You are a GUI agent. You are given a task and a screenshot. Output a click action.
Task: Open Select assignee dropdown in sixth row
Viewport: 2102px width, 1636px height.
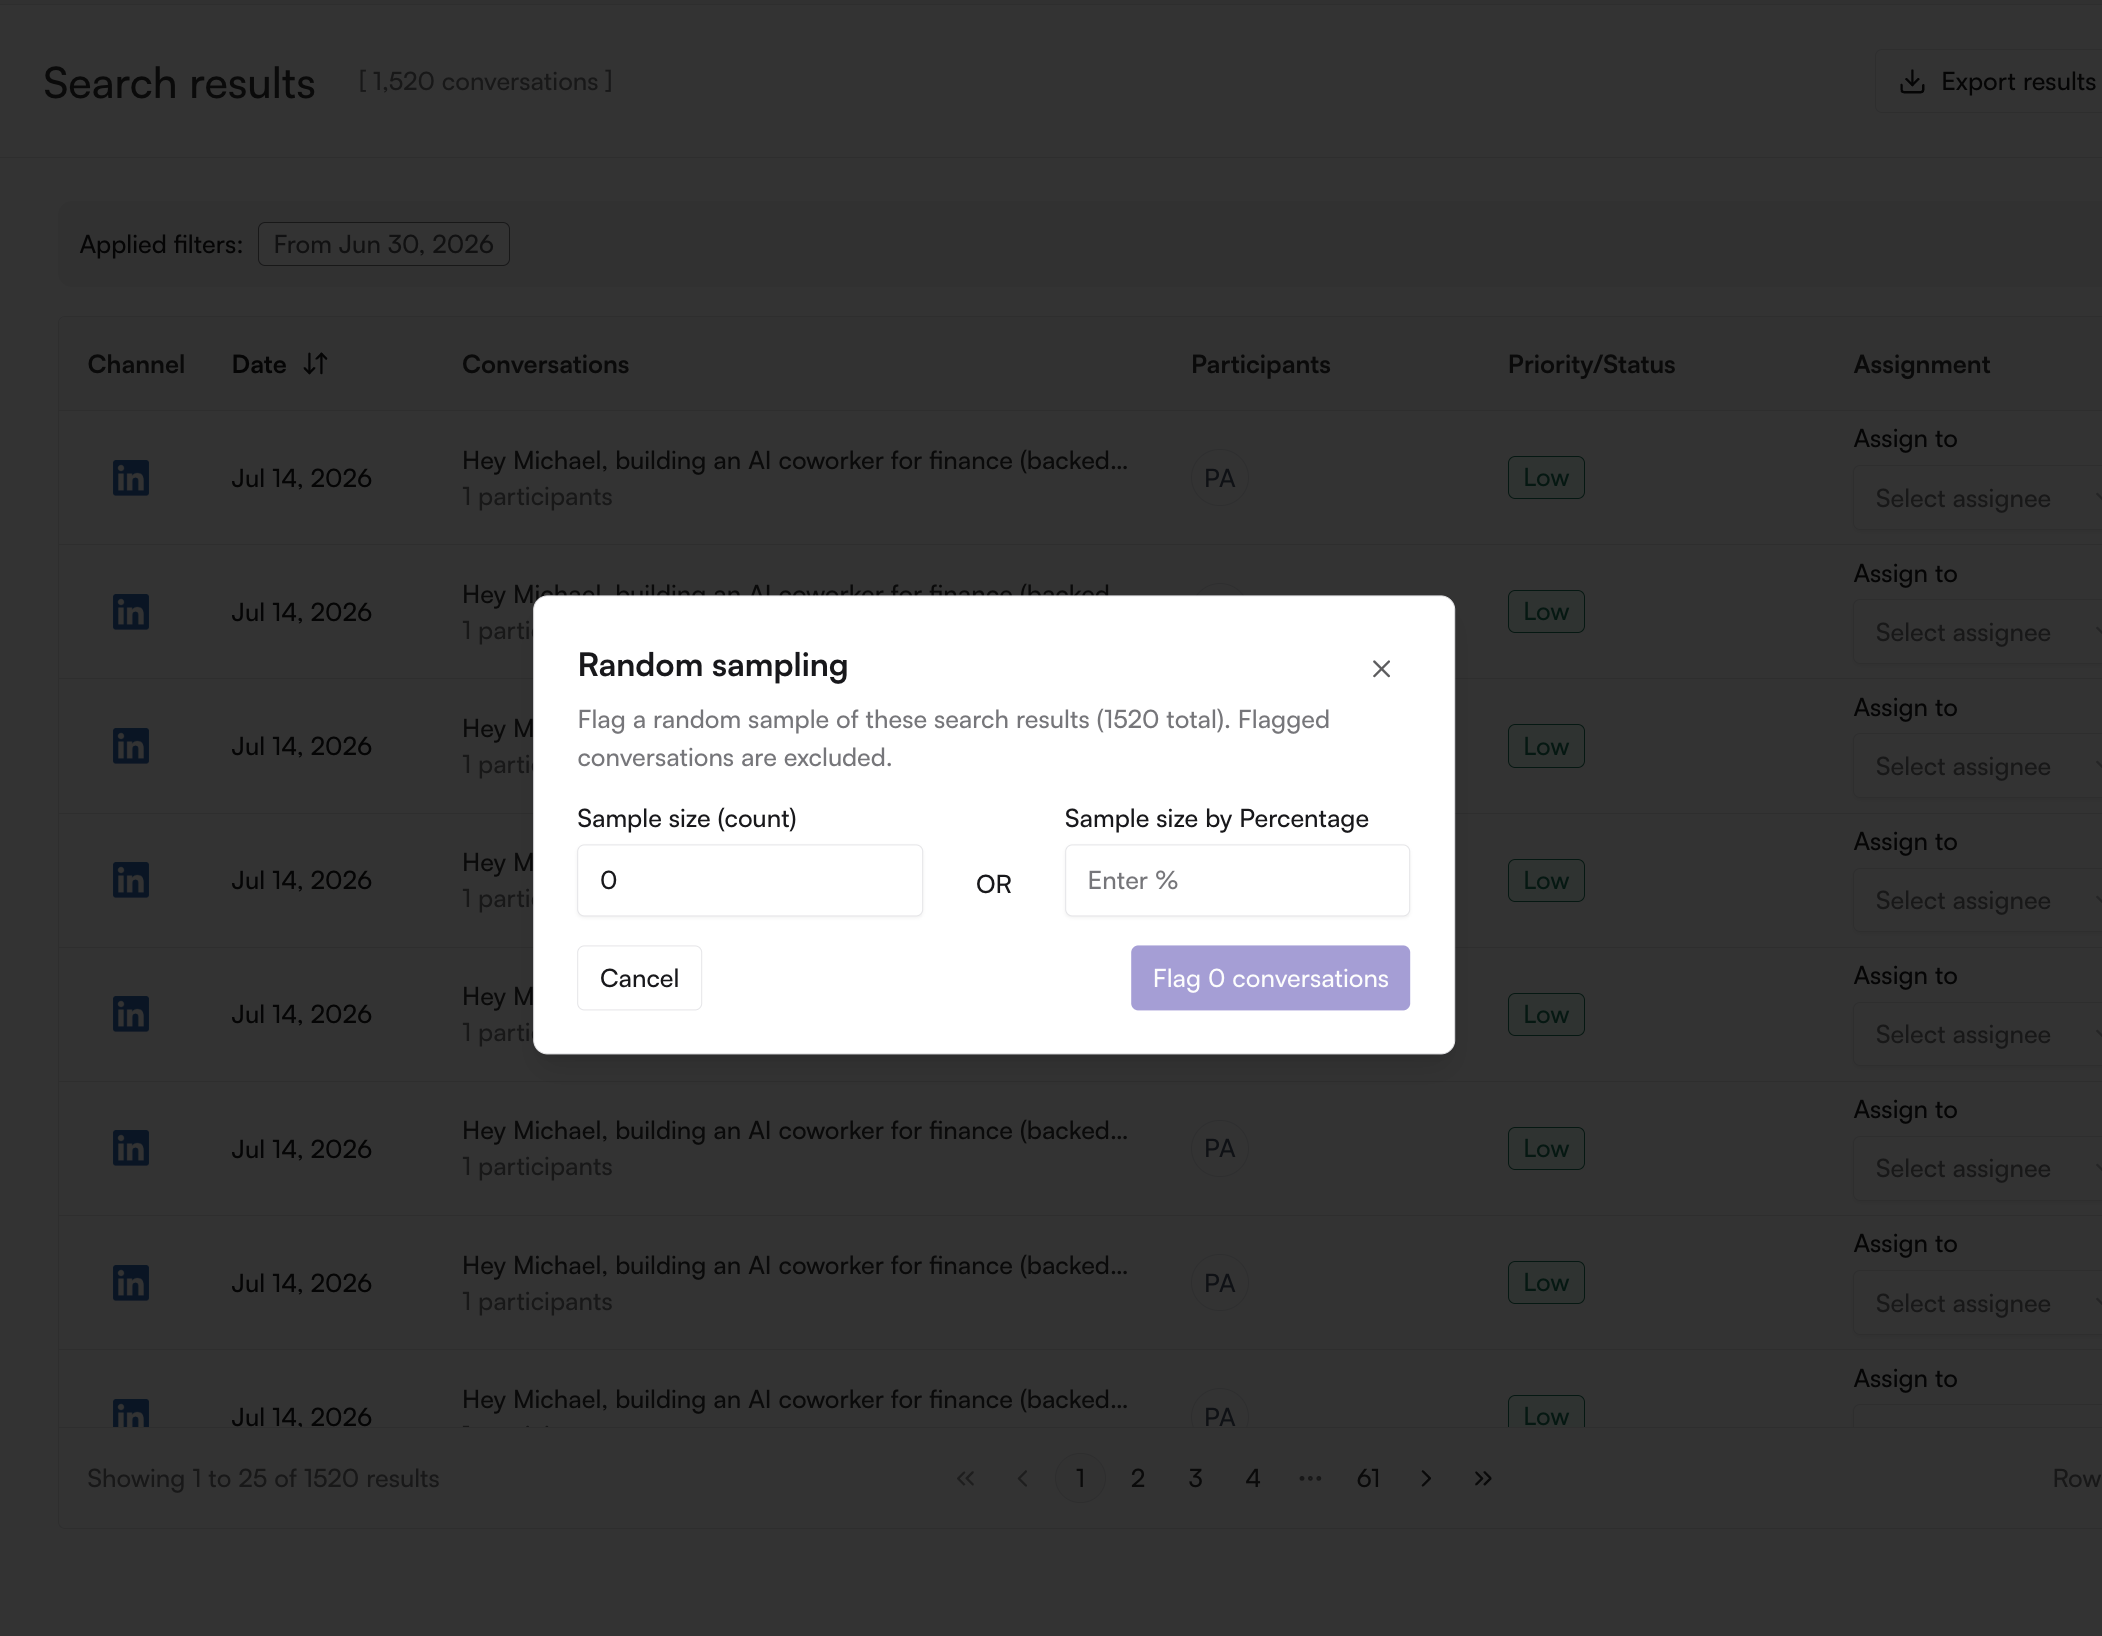(1977, 1168)
